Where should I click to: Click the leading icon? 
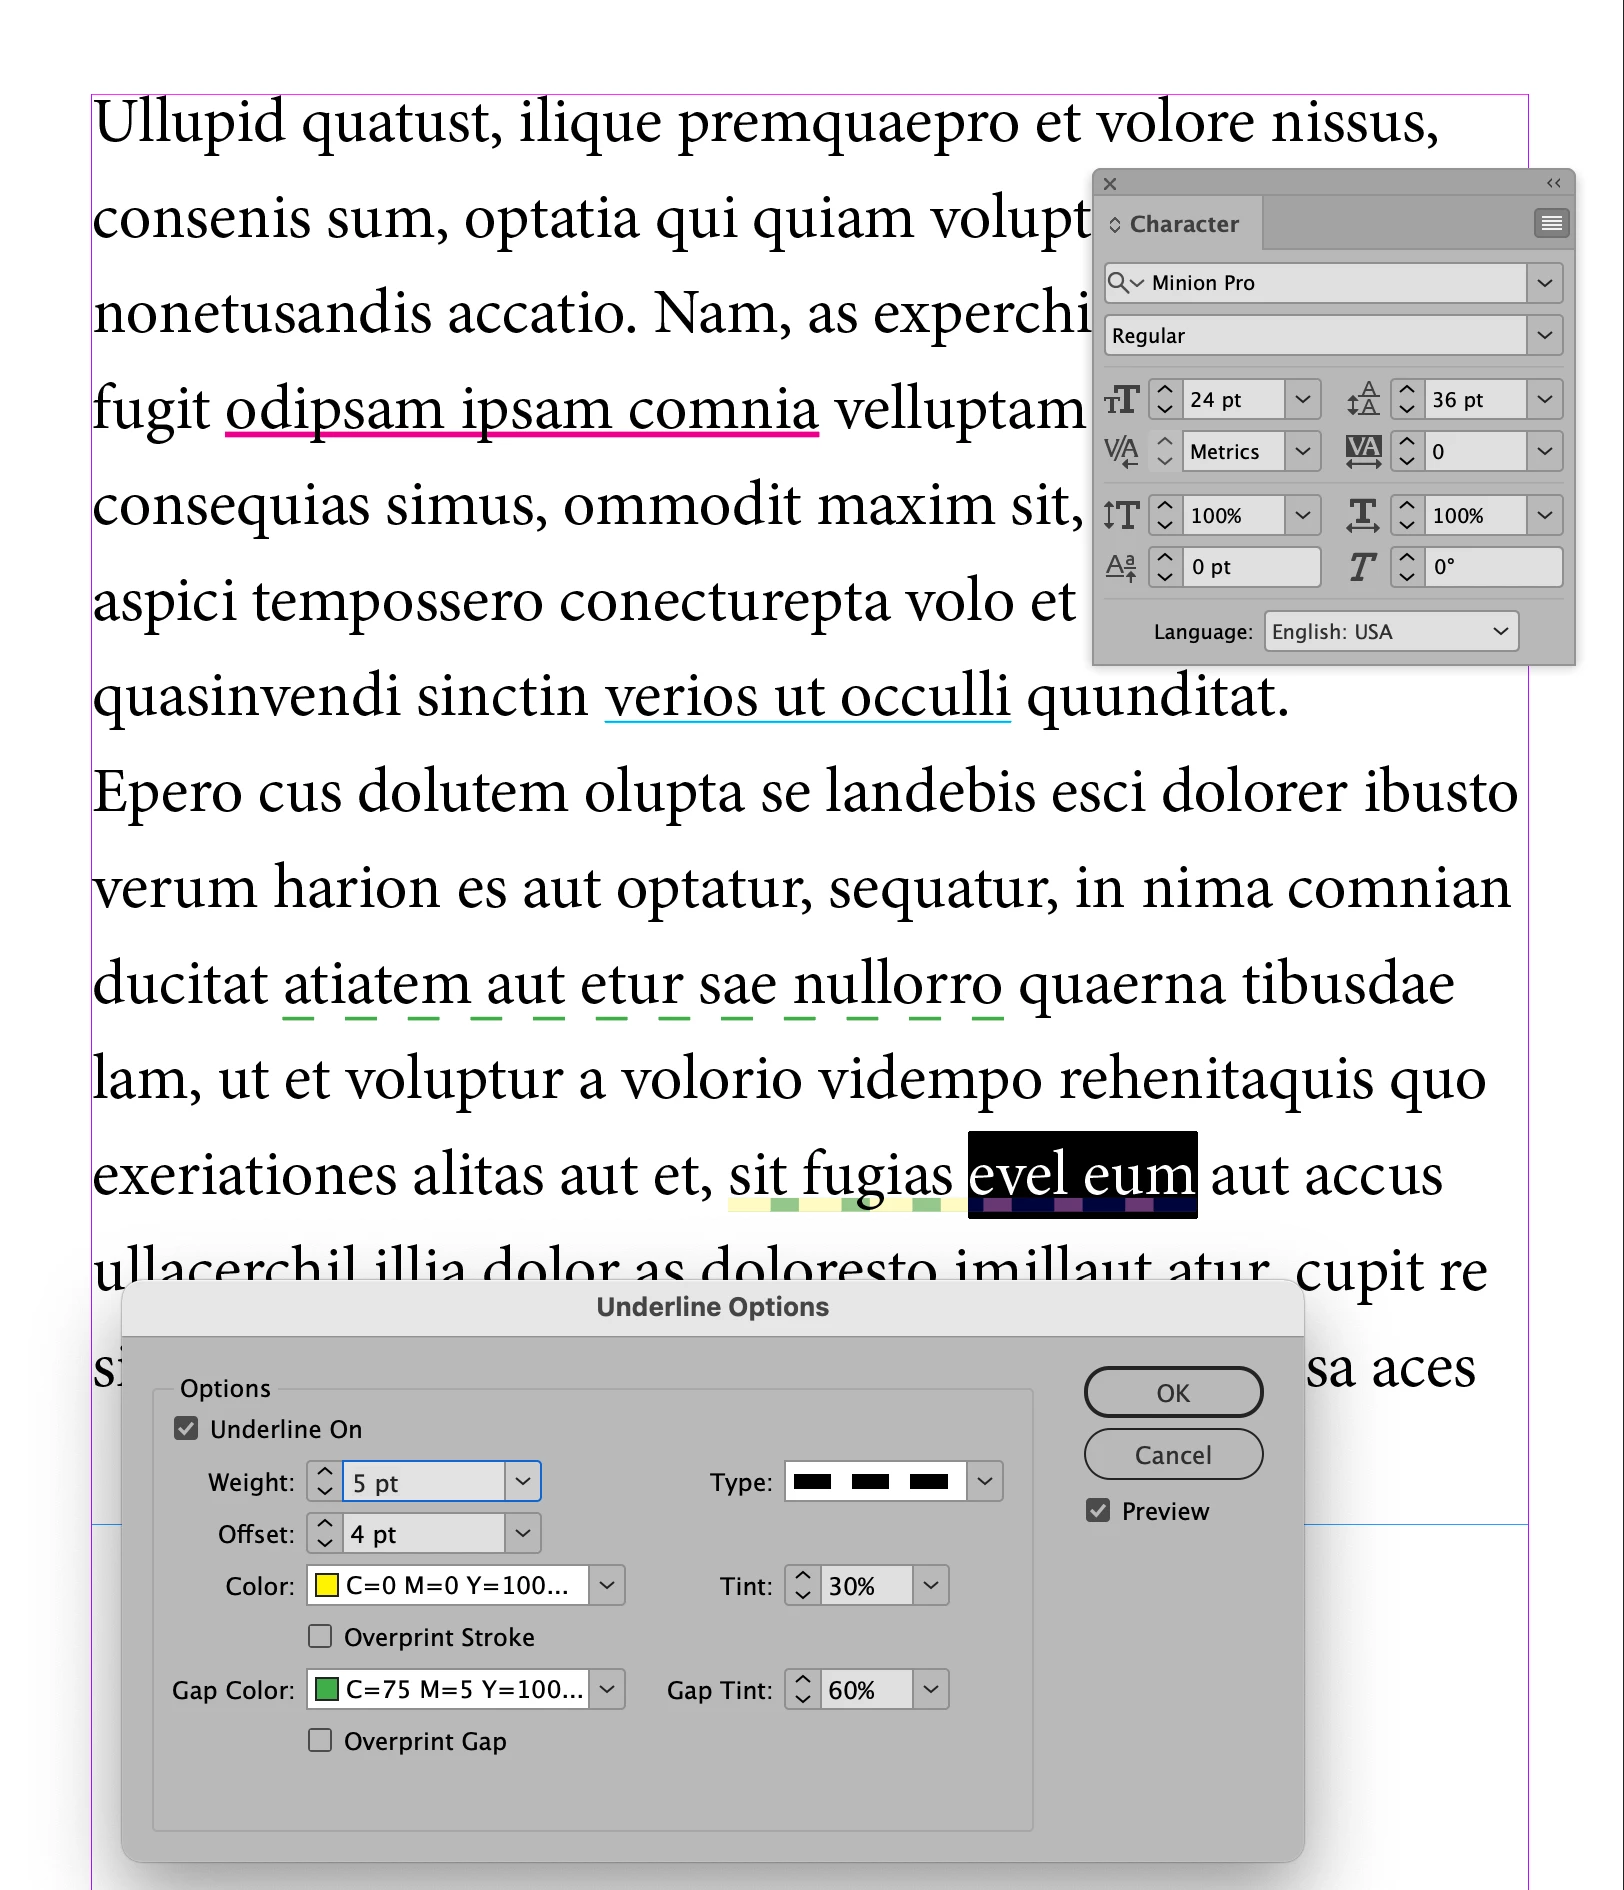click(1364, 400)
